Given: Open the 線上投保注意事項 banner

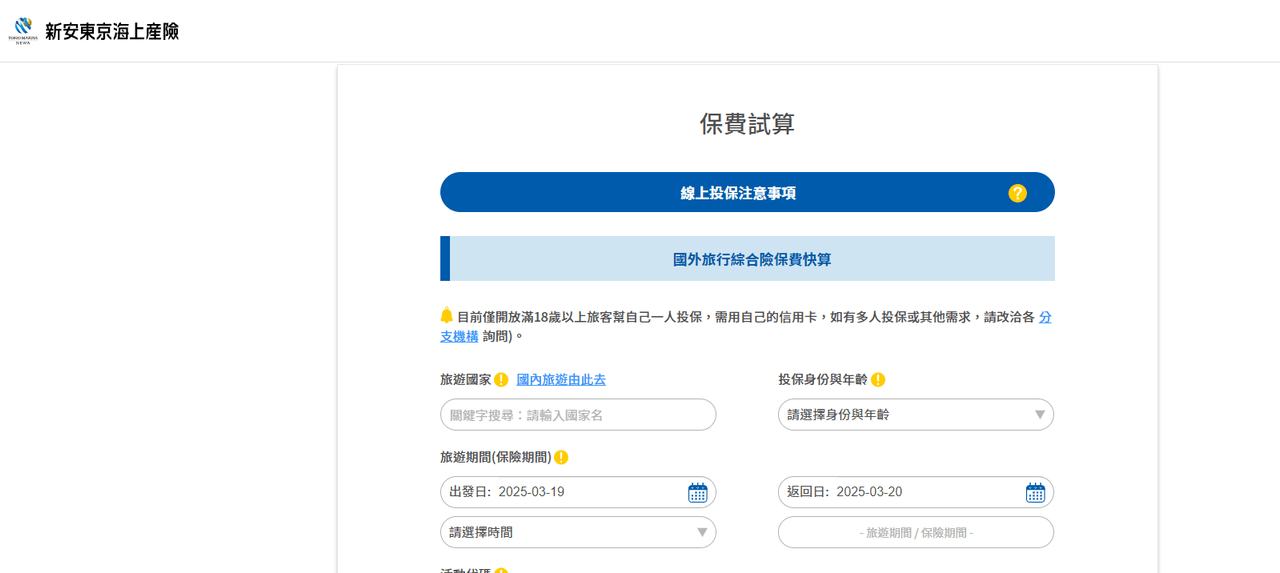Looking at the screenshot, I should point(747,192).
